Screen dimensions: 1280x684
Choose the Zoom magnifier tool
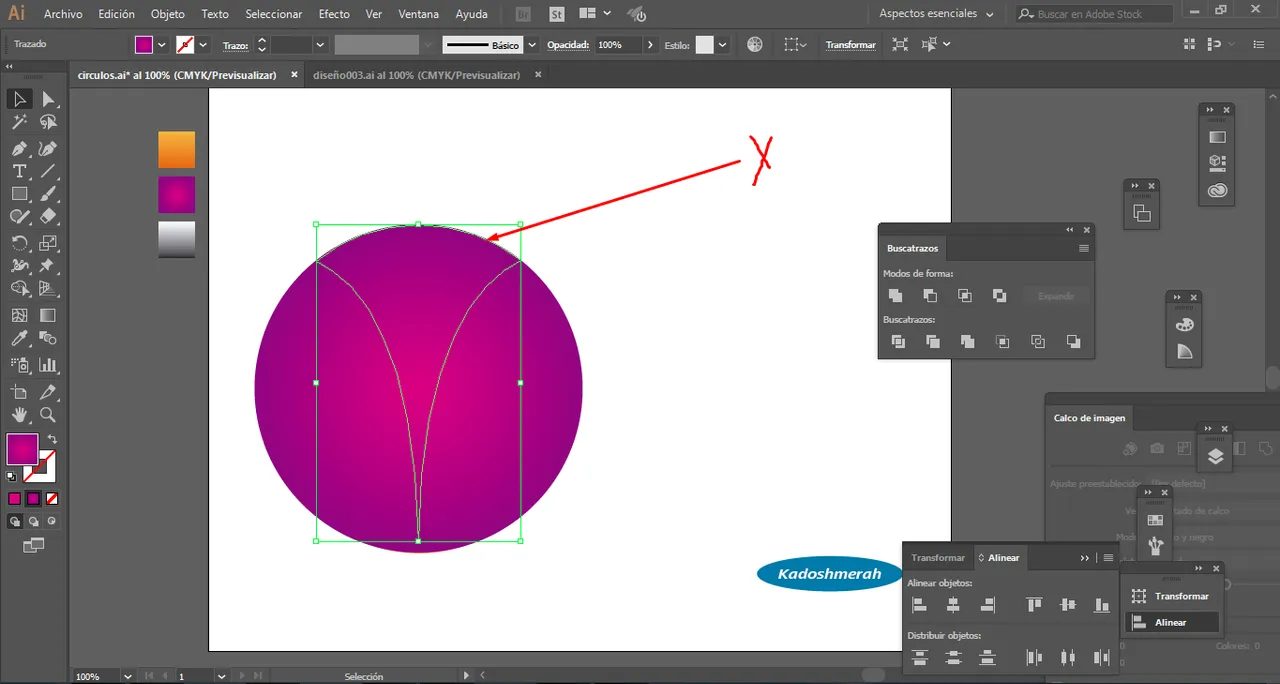(x=47, y=415)
